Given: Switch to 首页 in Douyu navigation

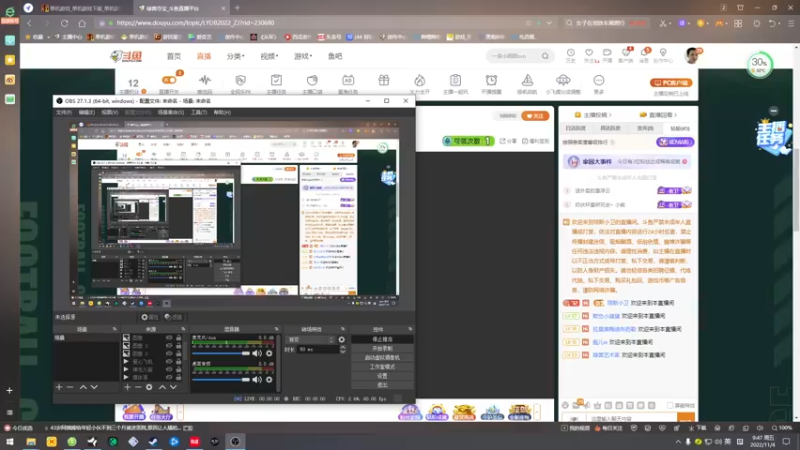Looking at the screenshot, I should [173, 56].
